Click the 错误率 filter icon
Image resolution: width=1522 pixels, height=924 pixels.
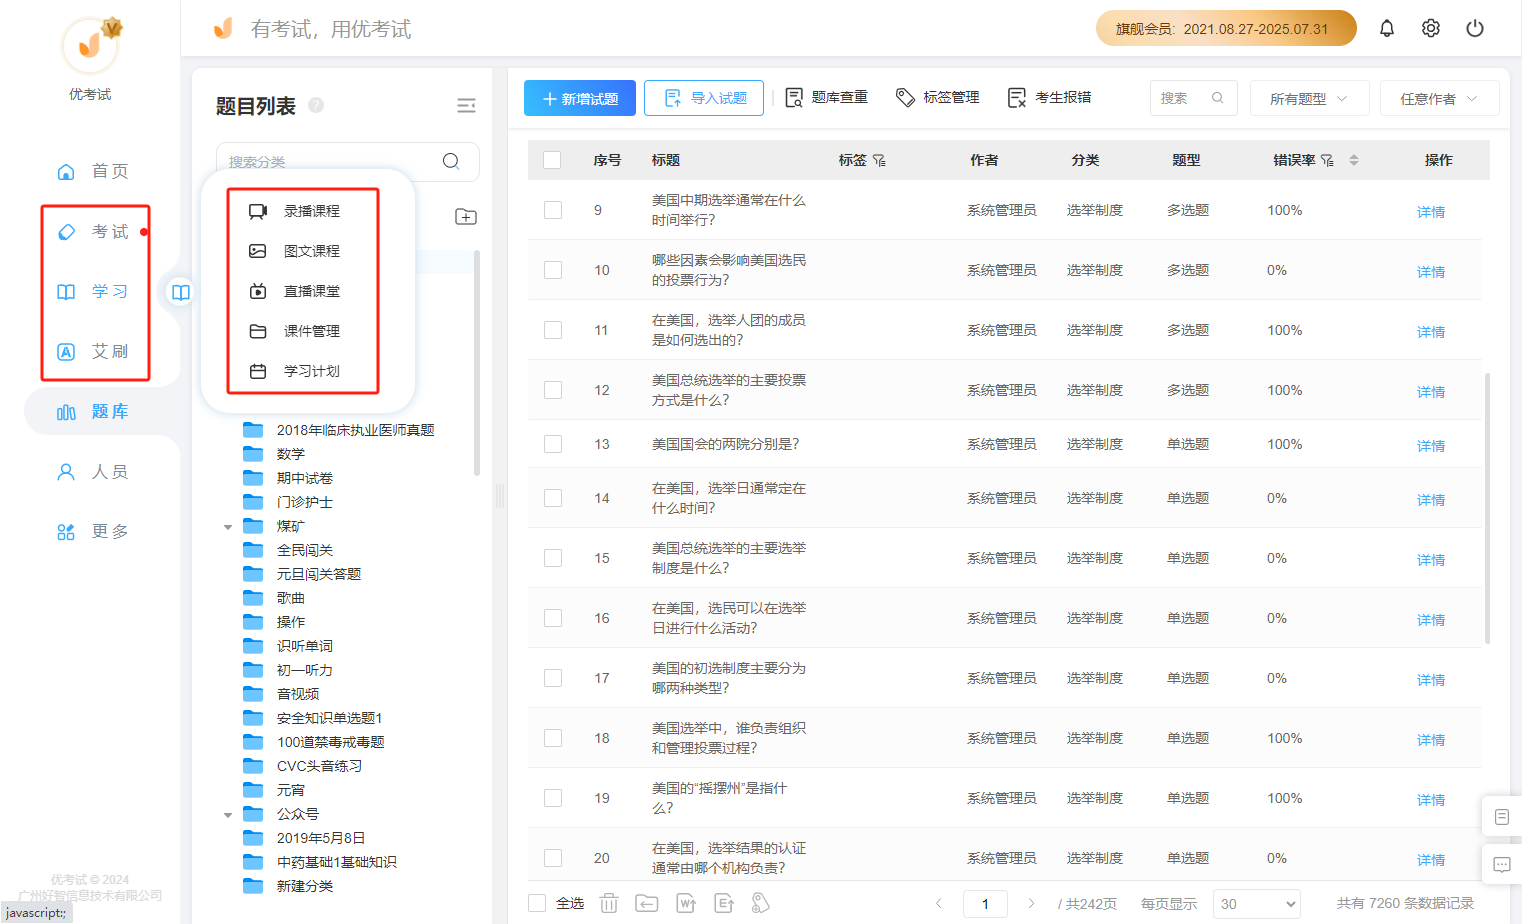[x=1327, y=160]
